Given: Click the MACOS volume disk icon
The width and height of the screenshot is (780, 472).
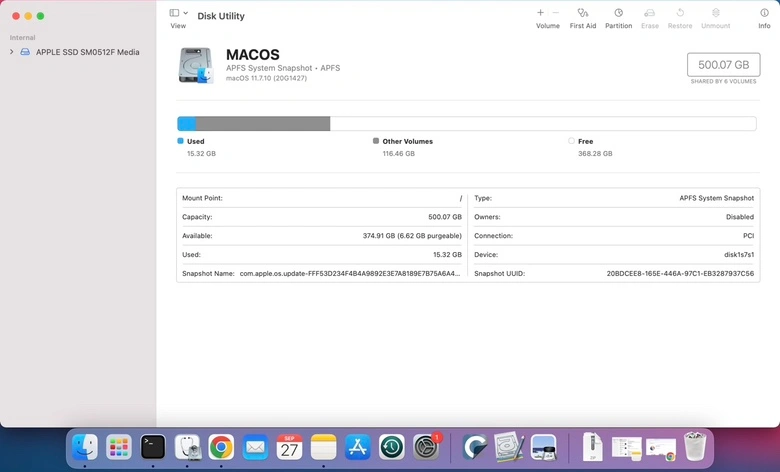Looking at the screenshot, I should 195,65.
